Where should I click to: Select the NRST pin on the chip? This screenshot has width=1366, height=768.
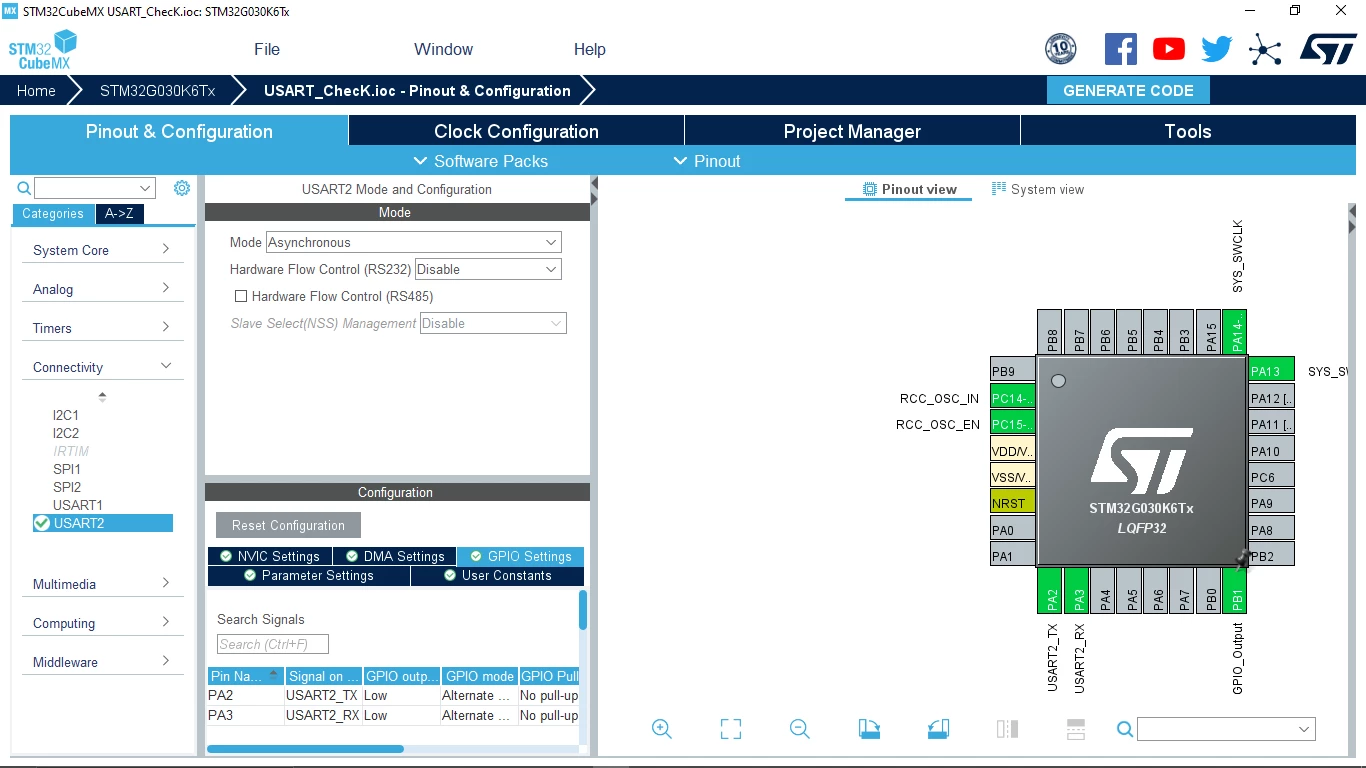point(1013,502)
